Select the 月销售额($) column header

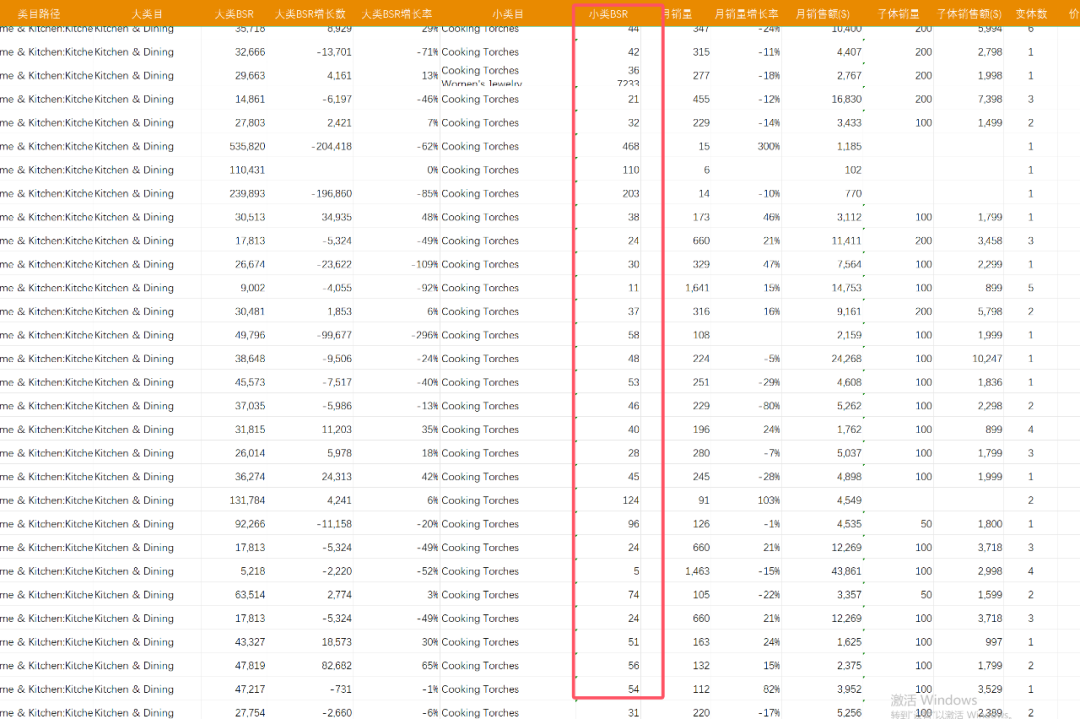(822, 14)
